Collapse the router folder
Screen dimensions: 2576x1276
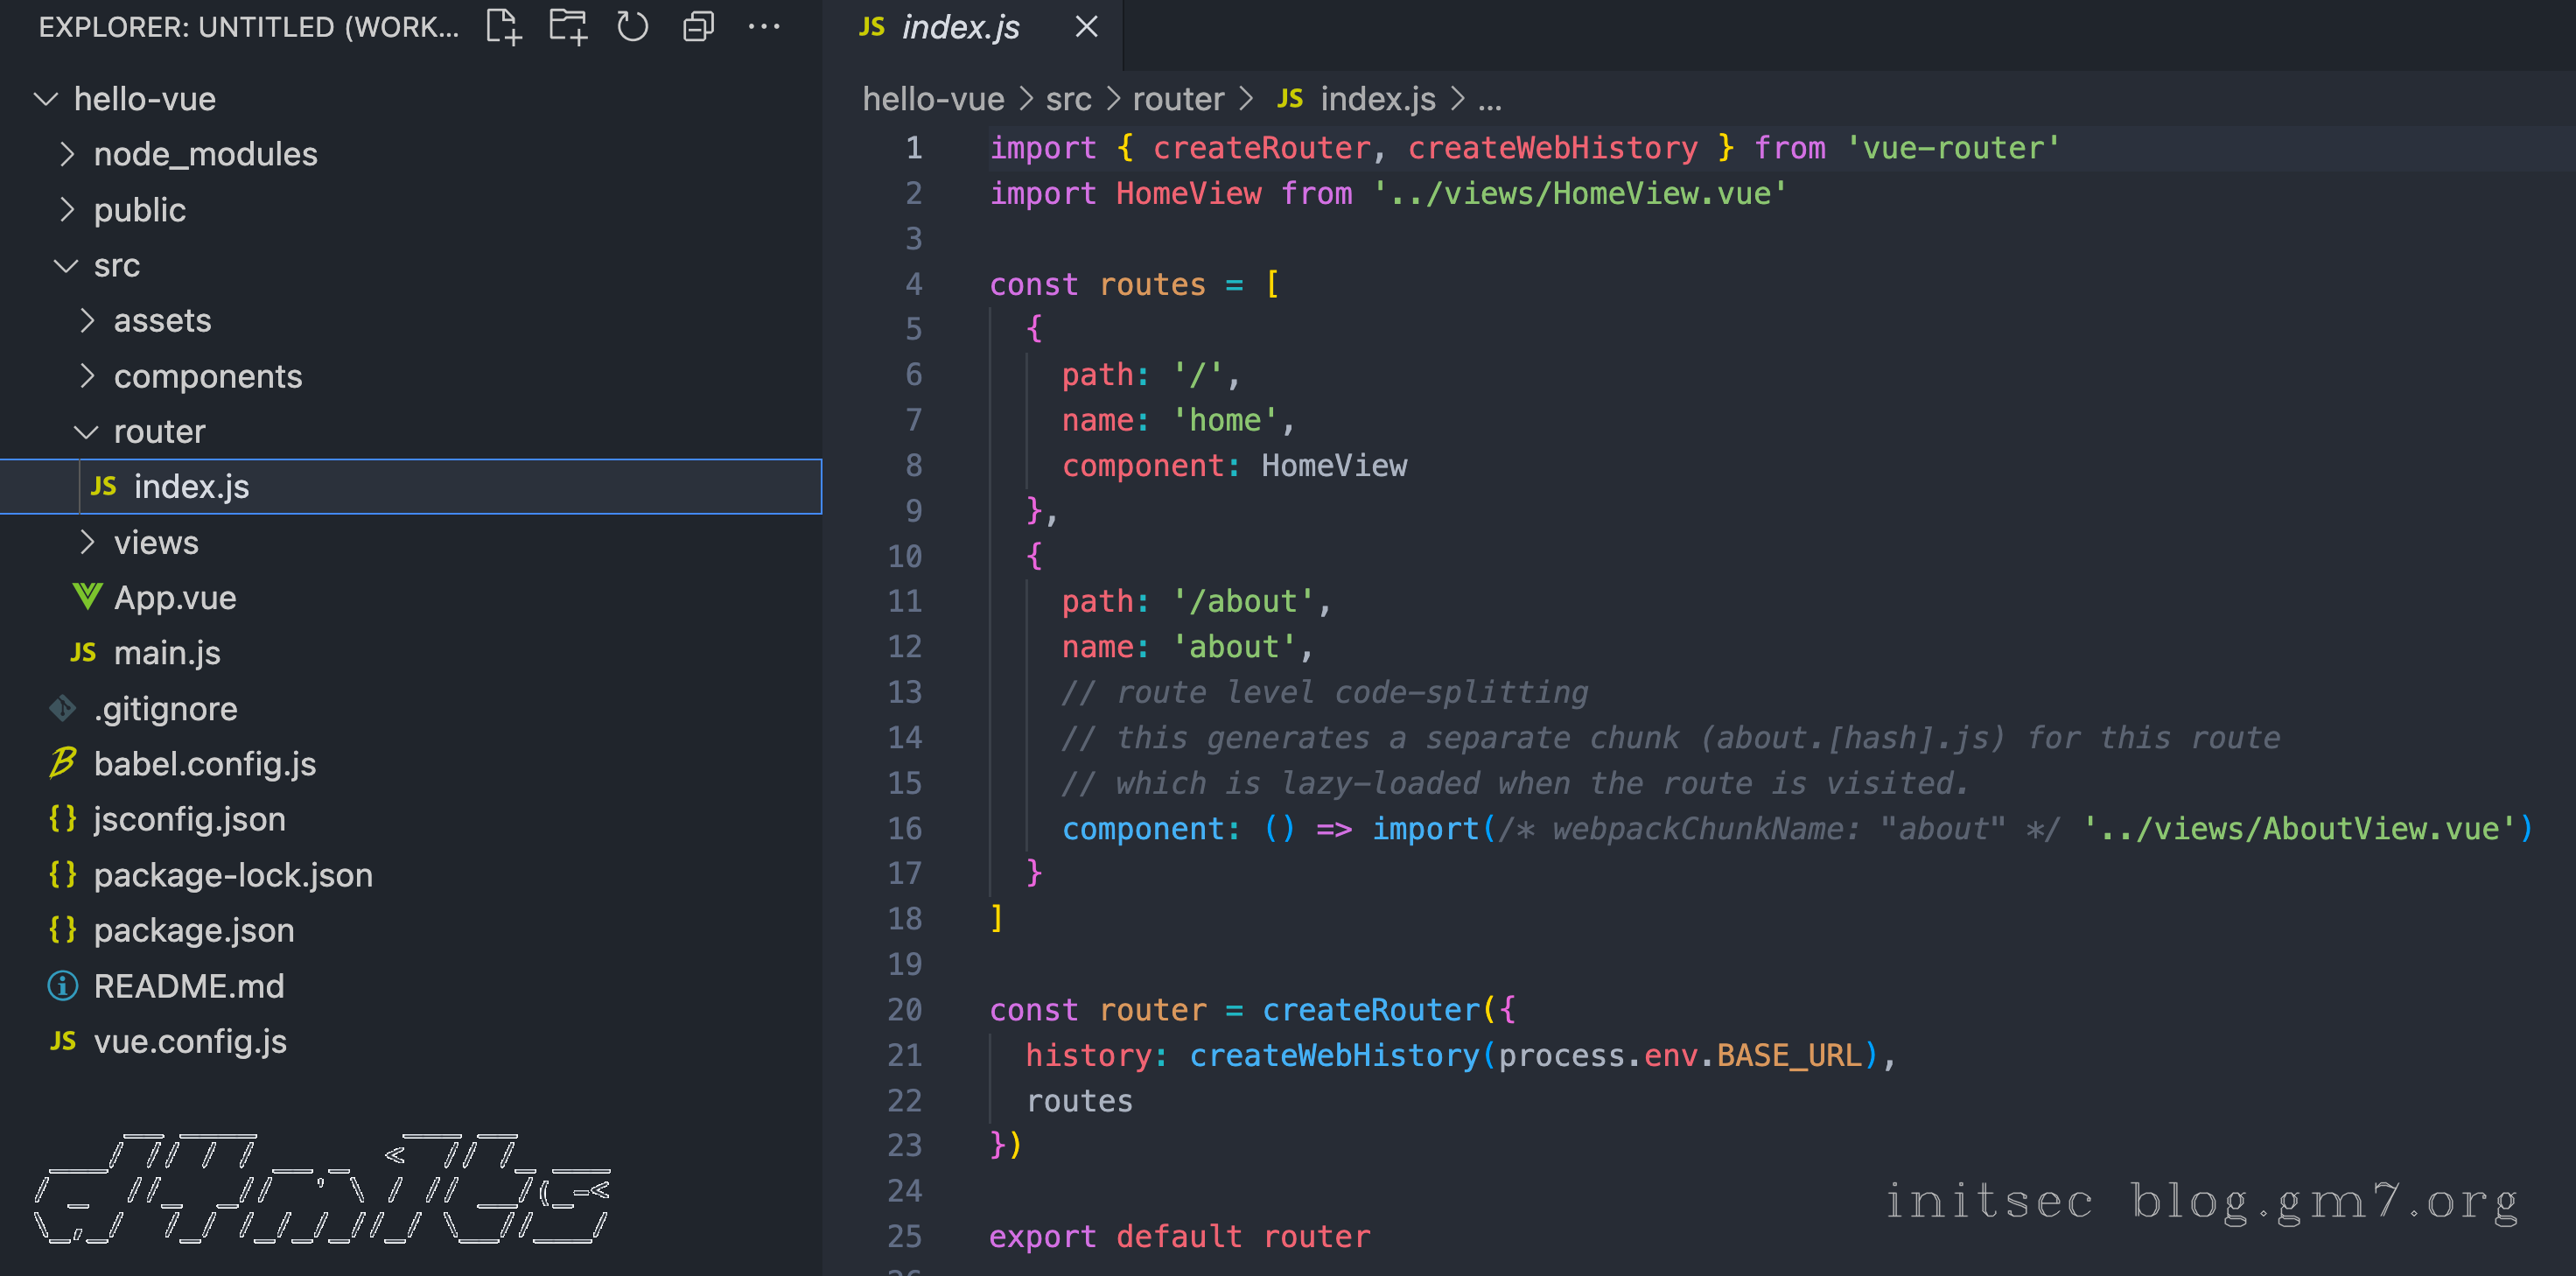point(159,431)
